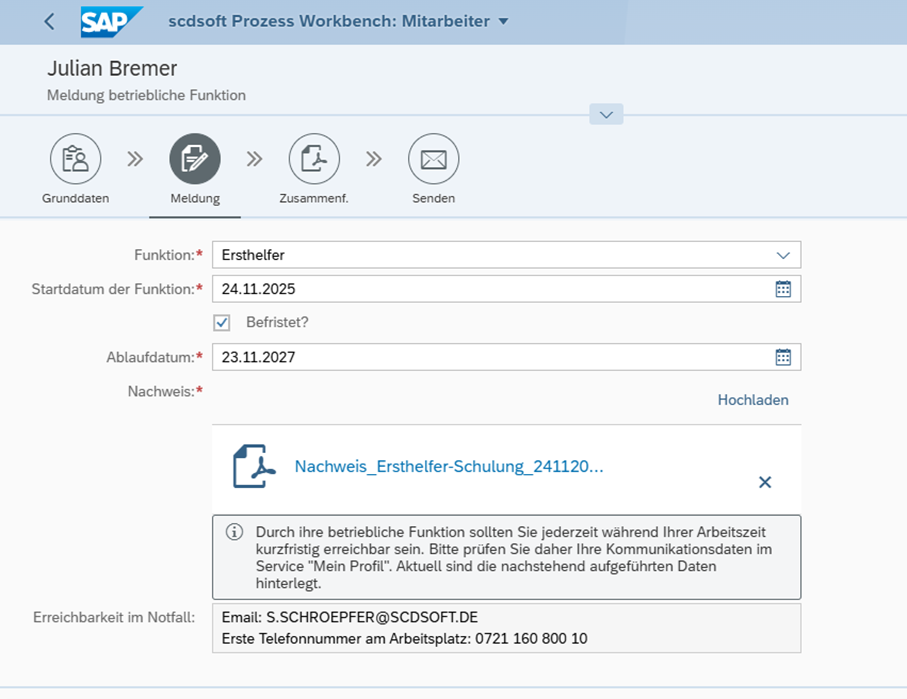Image resolution: width=907 pixels, height=699 pixels.
Task: Click the Hochladen upload link
Action: 752,400
